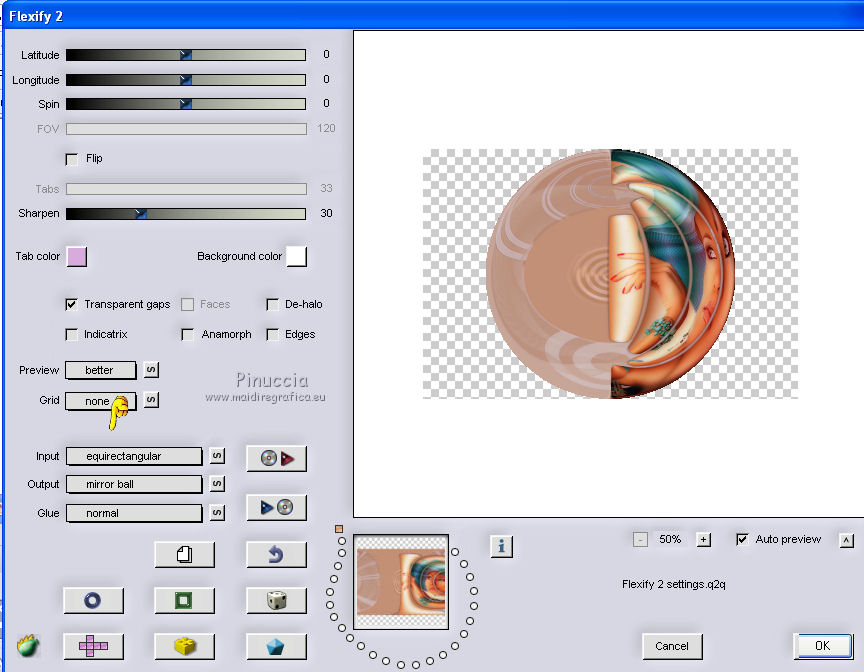
Task: Click the source image thumbnail
Action: point(401,582)
